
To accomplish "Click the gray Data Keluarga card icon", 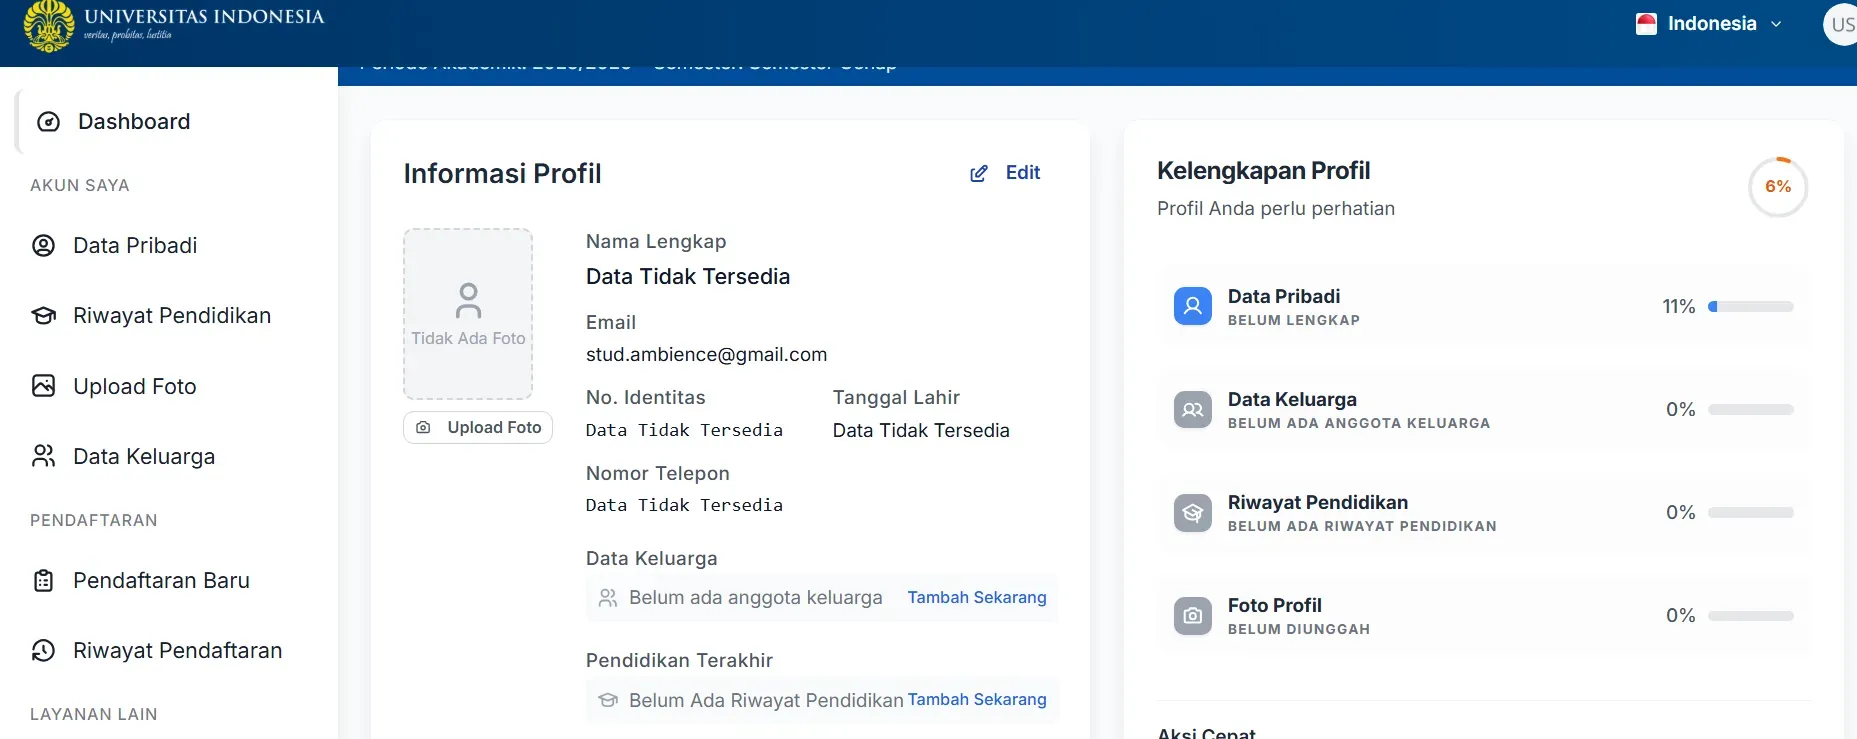I will [x=1192, y=409].
